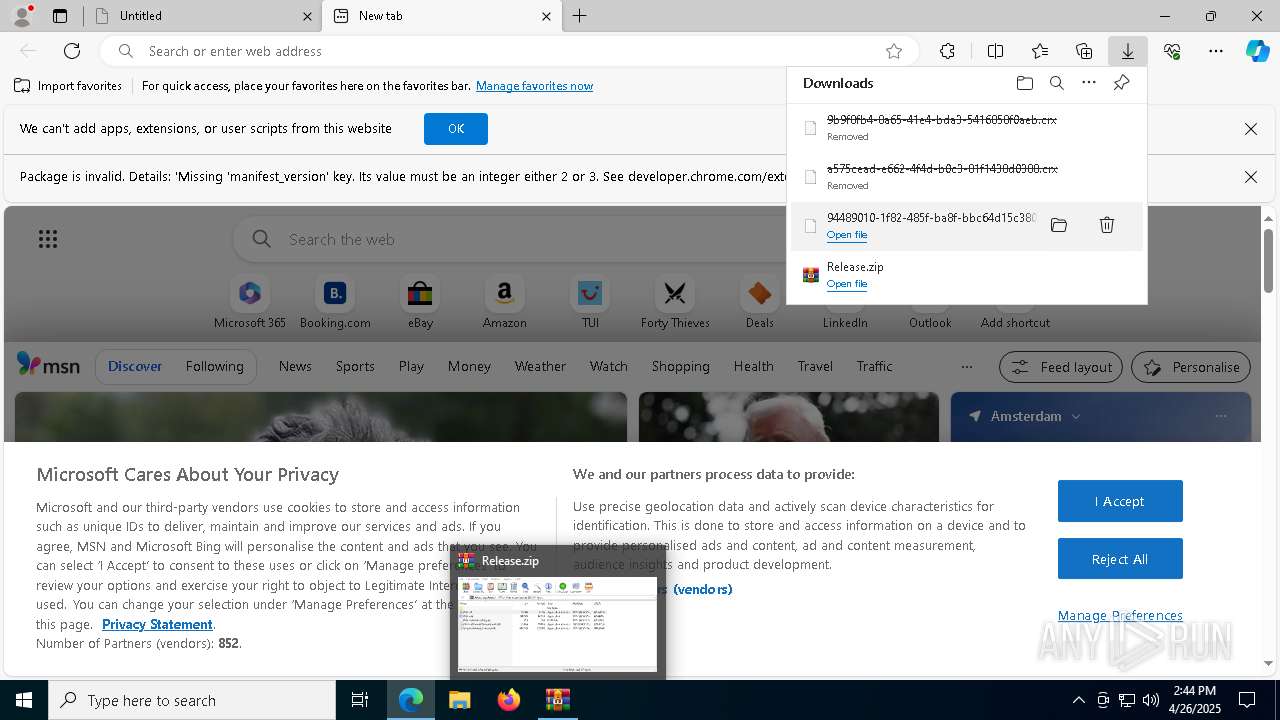Open Collections icon in toolbar
1280x720 pixels.
click(x=1084, y=51)
